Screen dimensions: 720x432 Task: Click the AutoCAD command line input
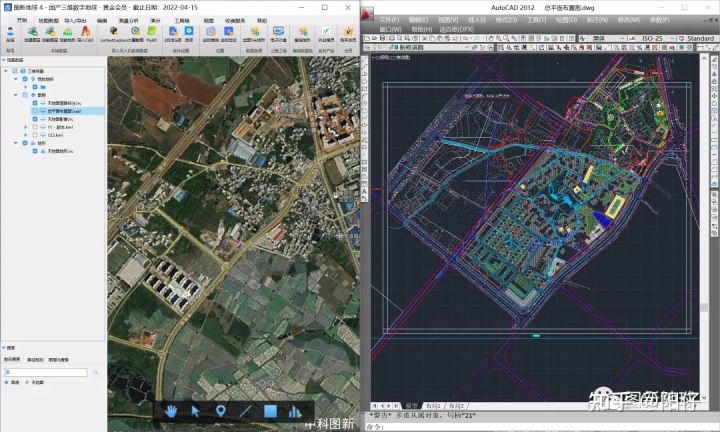(542, 427)
